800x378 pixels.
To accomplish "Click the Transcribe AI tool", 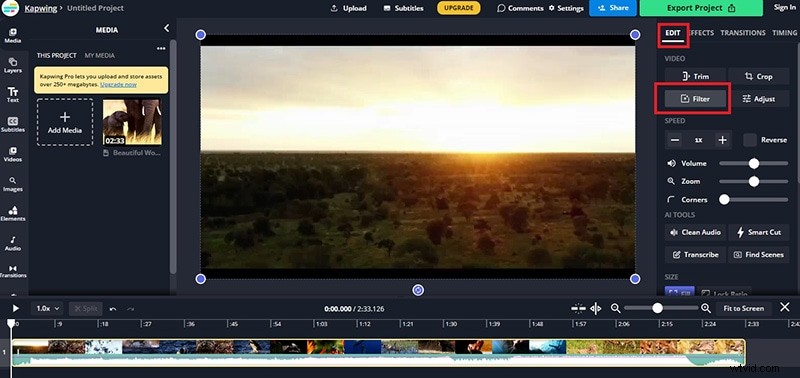I will coord(695,255).
